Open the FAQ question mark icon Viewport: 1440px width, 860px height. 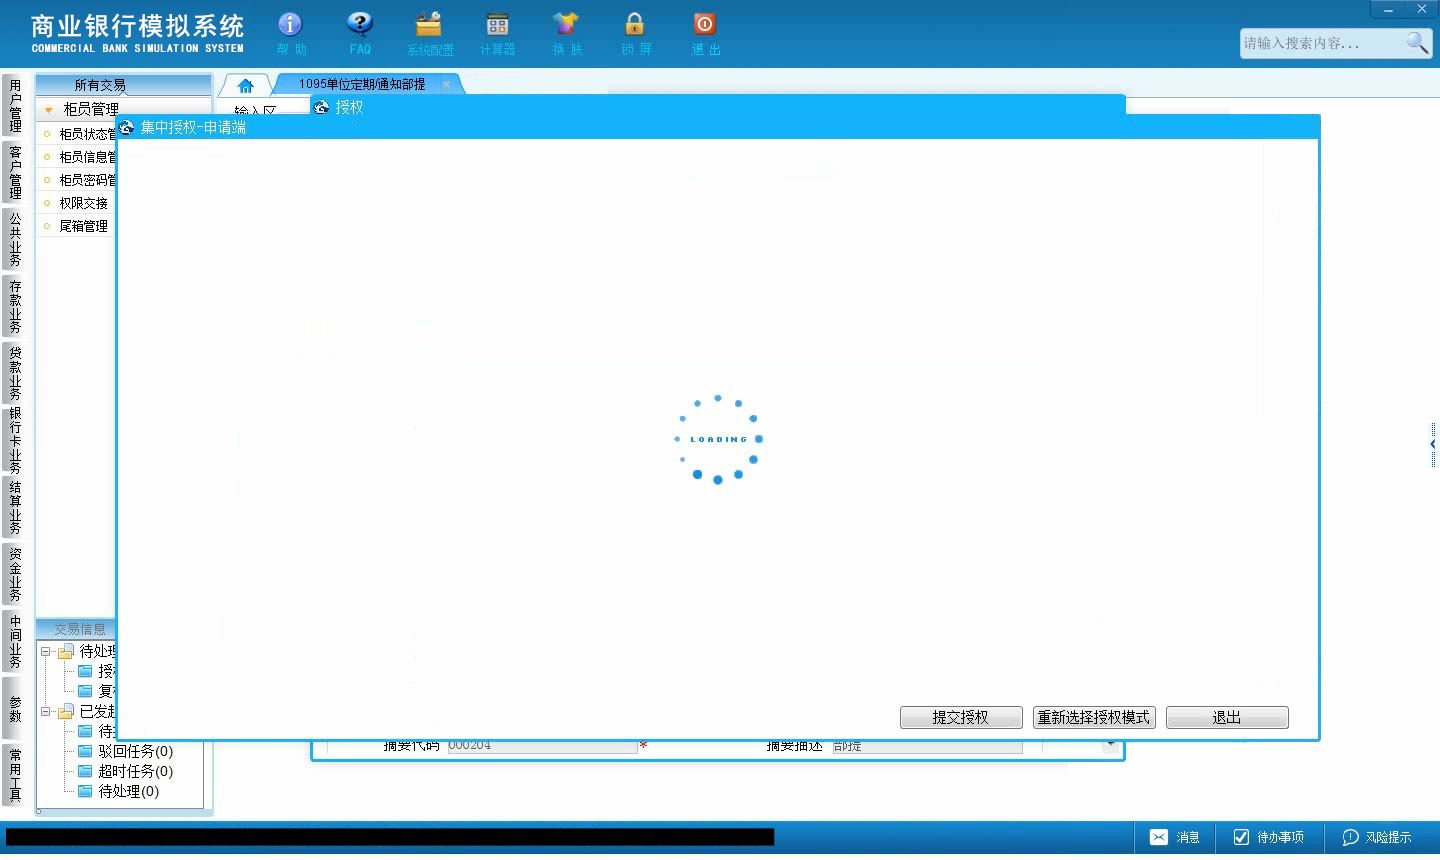(360, 25)
